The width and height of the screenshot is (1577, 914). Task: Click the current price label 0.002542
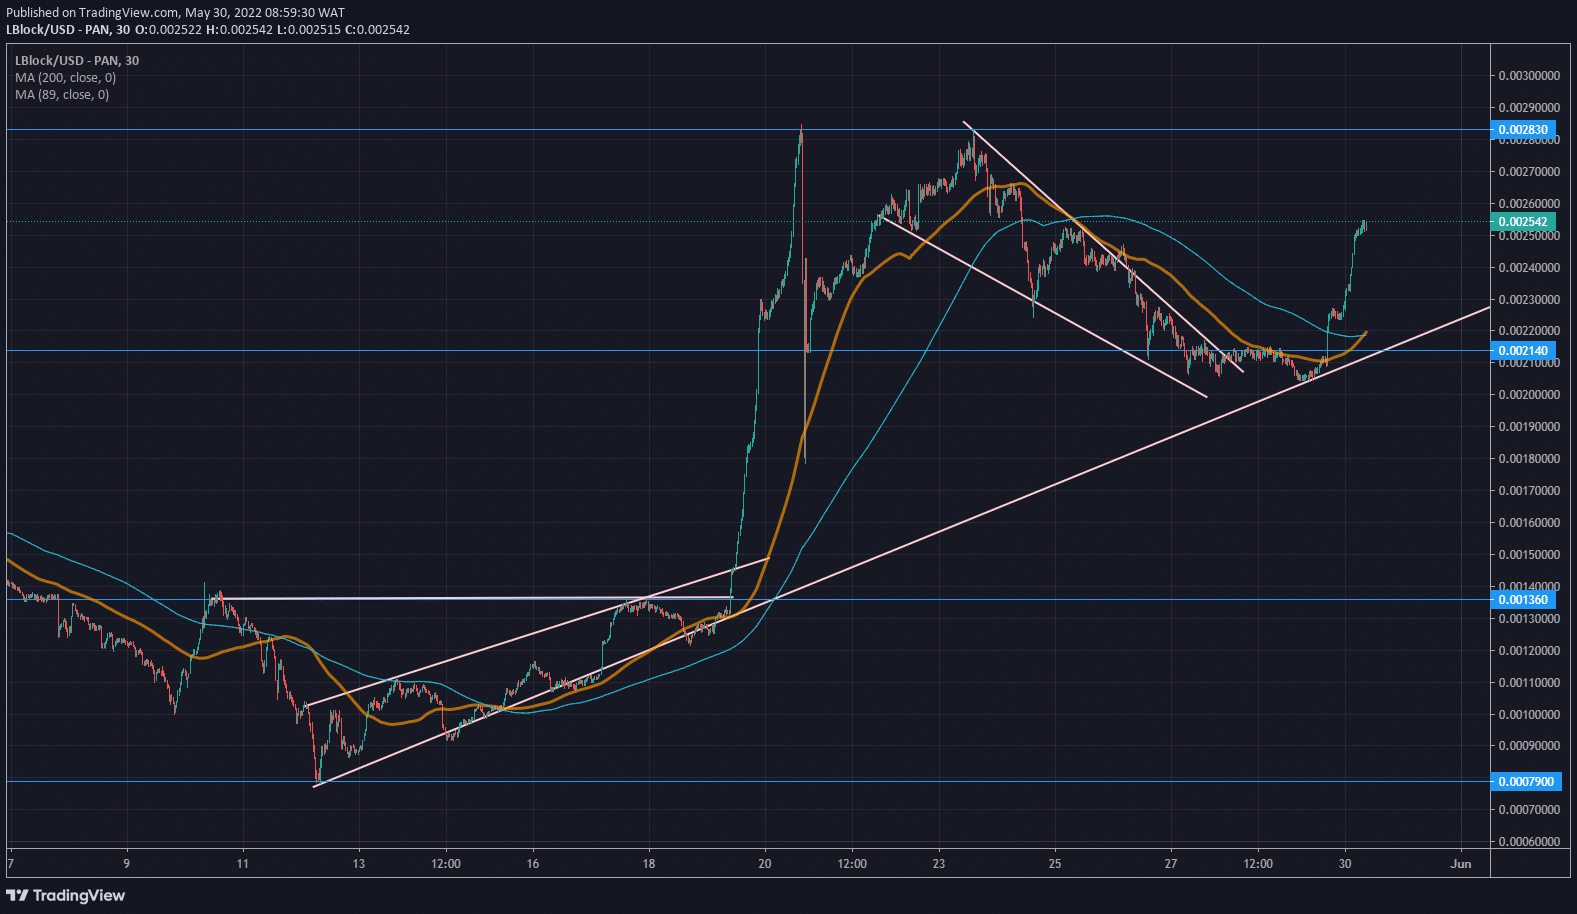click(x=1522, y=222)
